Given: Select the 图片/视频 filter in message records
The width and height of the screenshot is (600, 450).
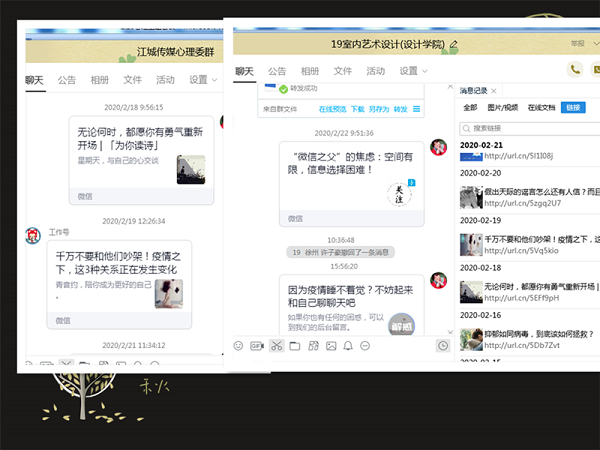Looking at the screenshot, I should (x=501, y=108).
